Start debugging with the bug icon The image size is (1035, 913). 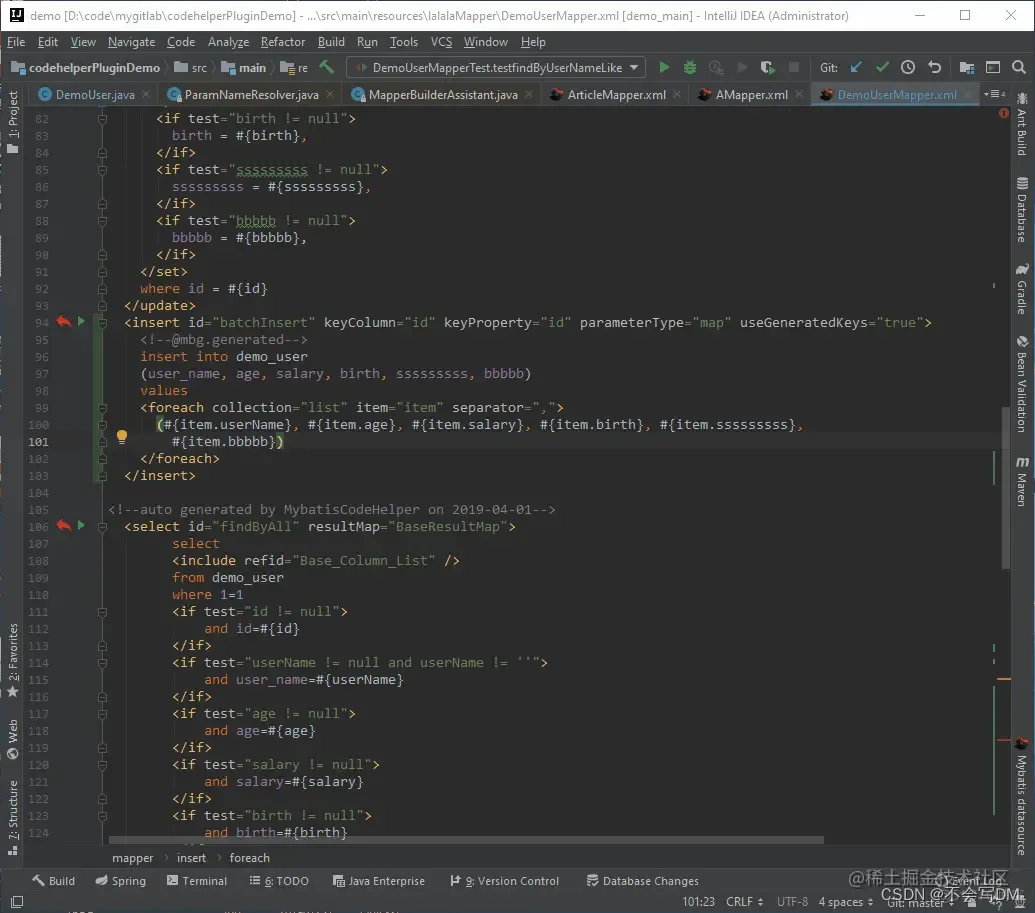click(690, 67)
